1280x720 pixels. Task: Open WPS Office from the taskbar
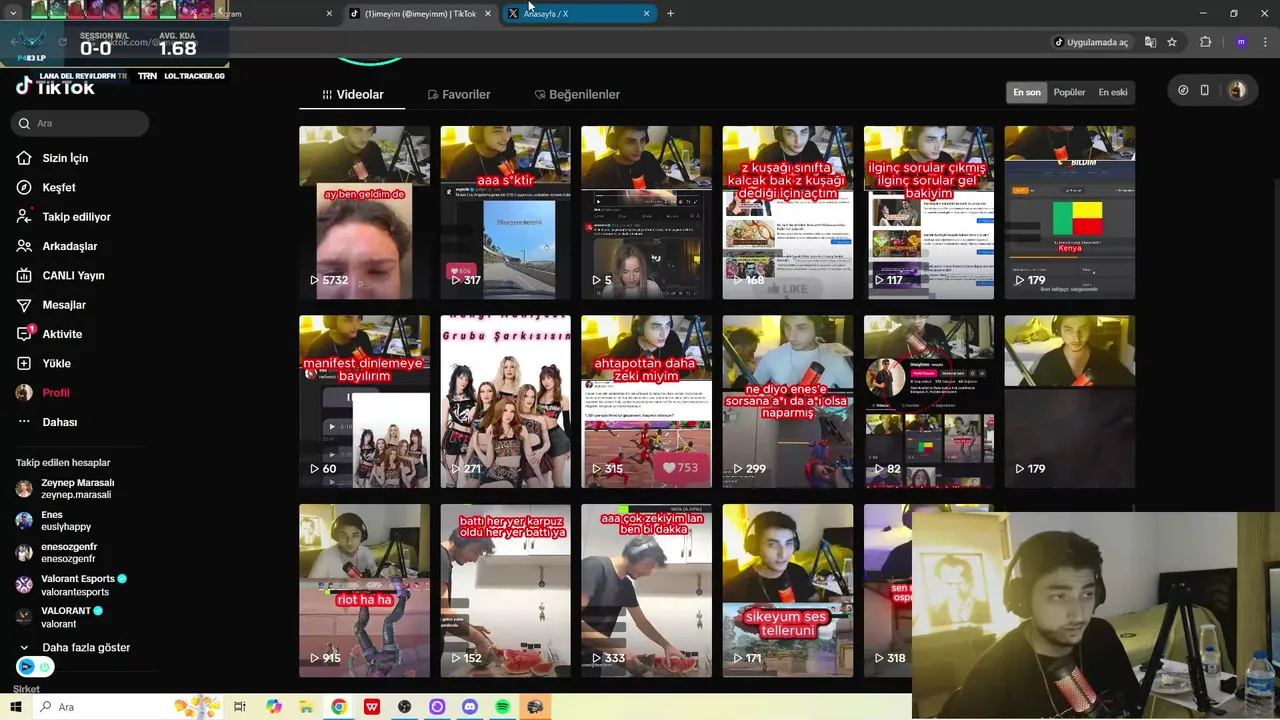[372, 707]
